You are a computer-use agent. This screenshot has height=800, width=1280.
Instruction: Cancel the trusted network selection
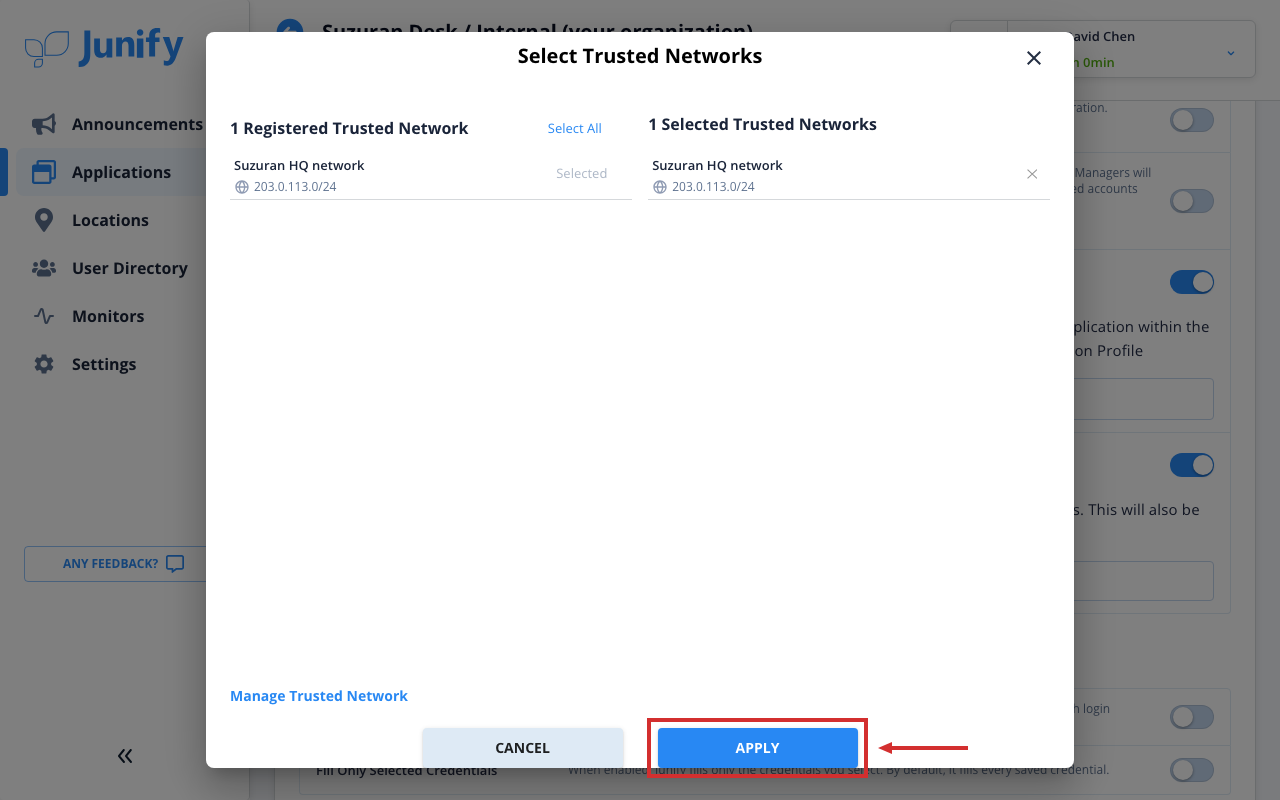pyautogui.click(x=522, y=748)
